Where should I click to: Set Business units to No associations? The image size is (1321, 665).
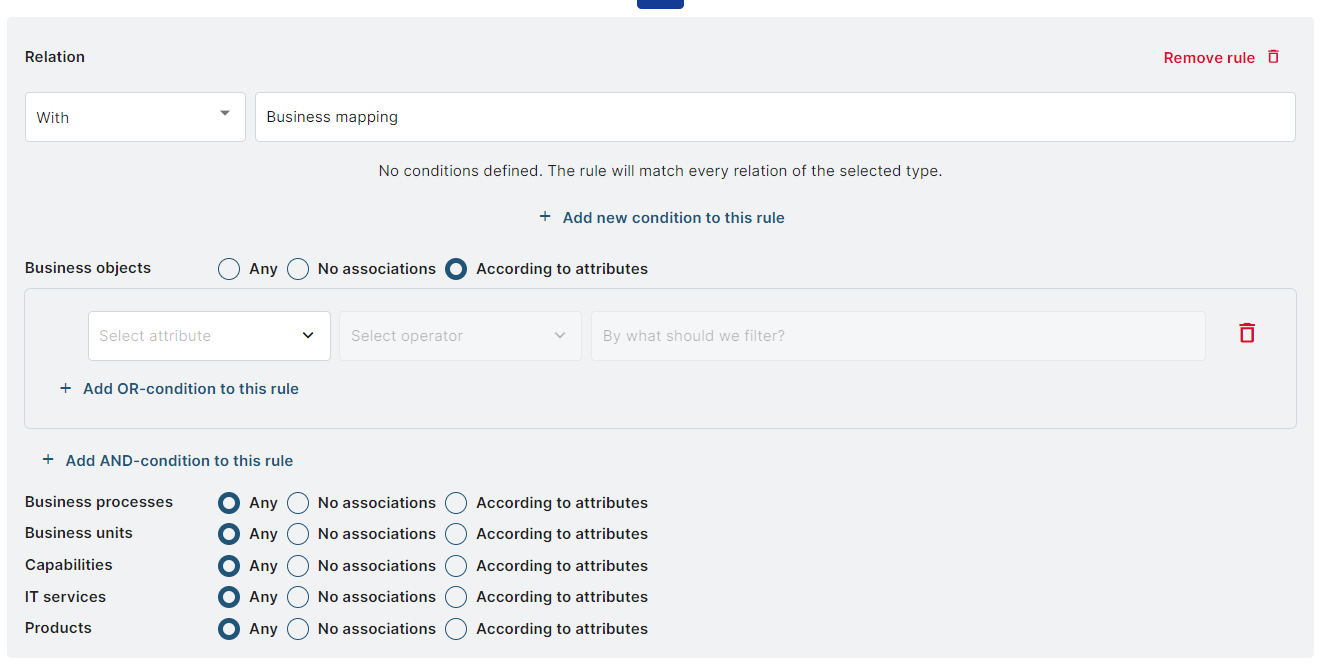298,534
